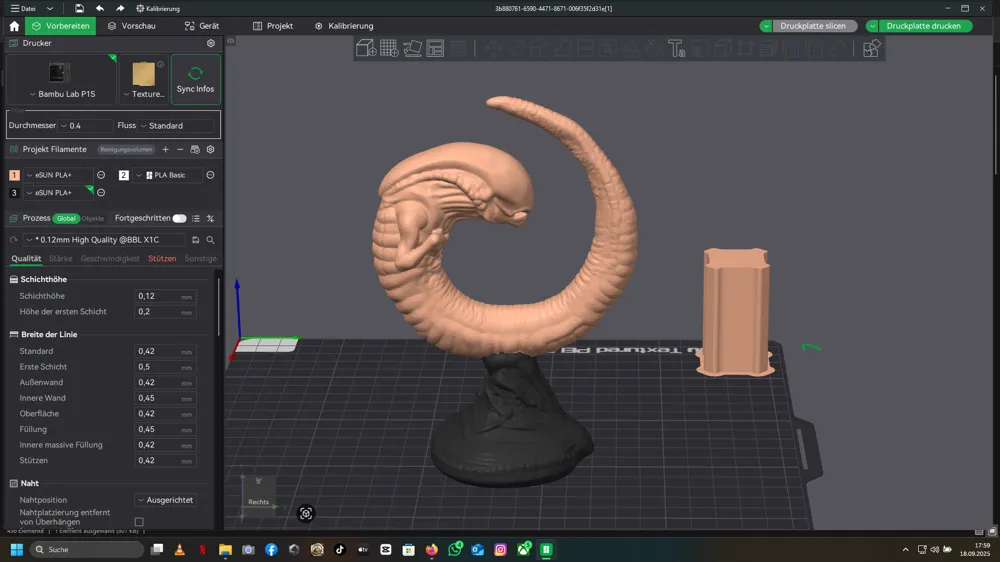Viewport: 1000px width, 562px height.
Task: Click Schichthöhe 0,12 input field
Action: (x=165, y=296)
